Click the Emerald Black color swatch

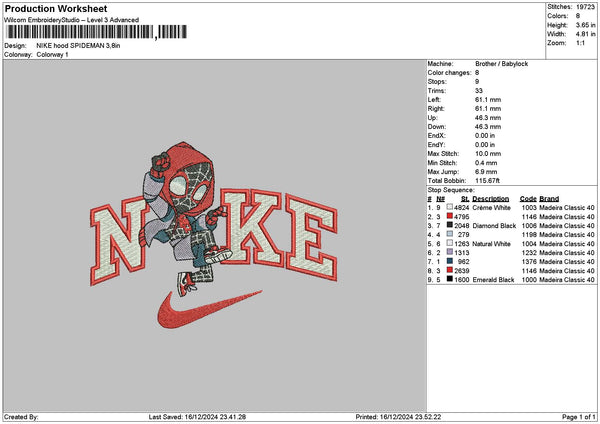450,279
